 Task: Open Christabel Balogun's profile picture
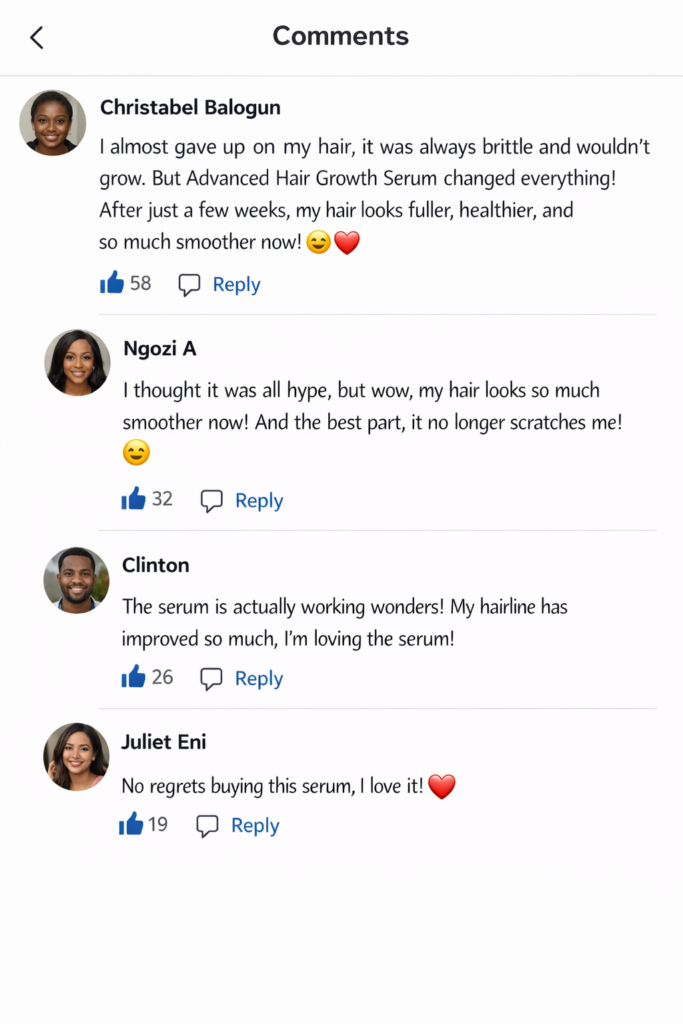click(52, 123)
